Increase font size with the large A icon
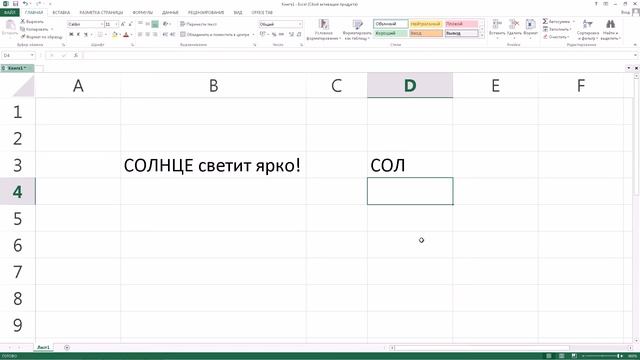The width and height of the screenshot is (640, 360). [123, 24]
